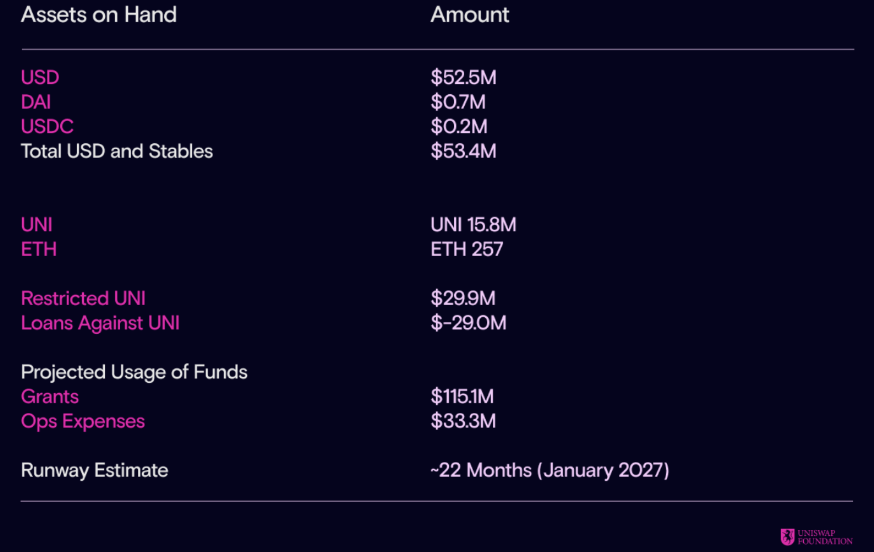
Task: Click the Loans Against UNI label
Action: click(x=100, y=323)
